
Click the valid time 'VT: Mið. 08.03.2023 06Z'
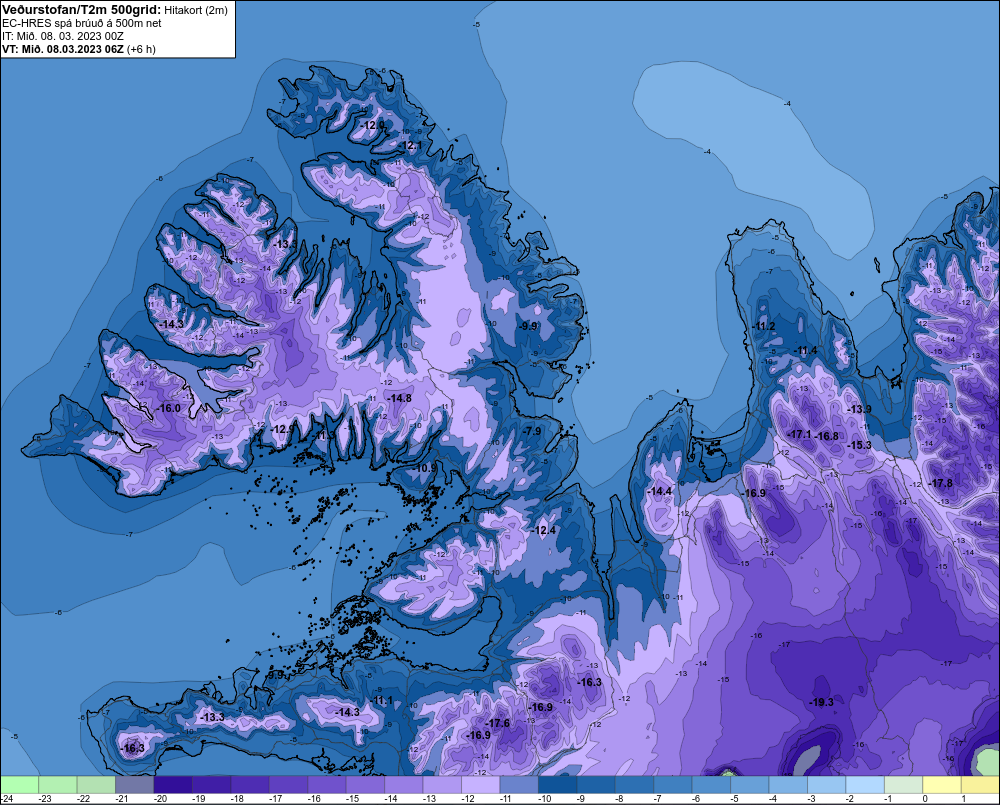tap(62, 48)
